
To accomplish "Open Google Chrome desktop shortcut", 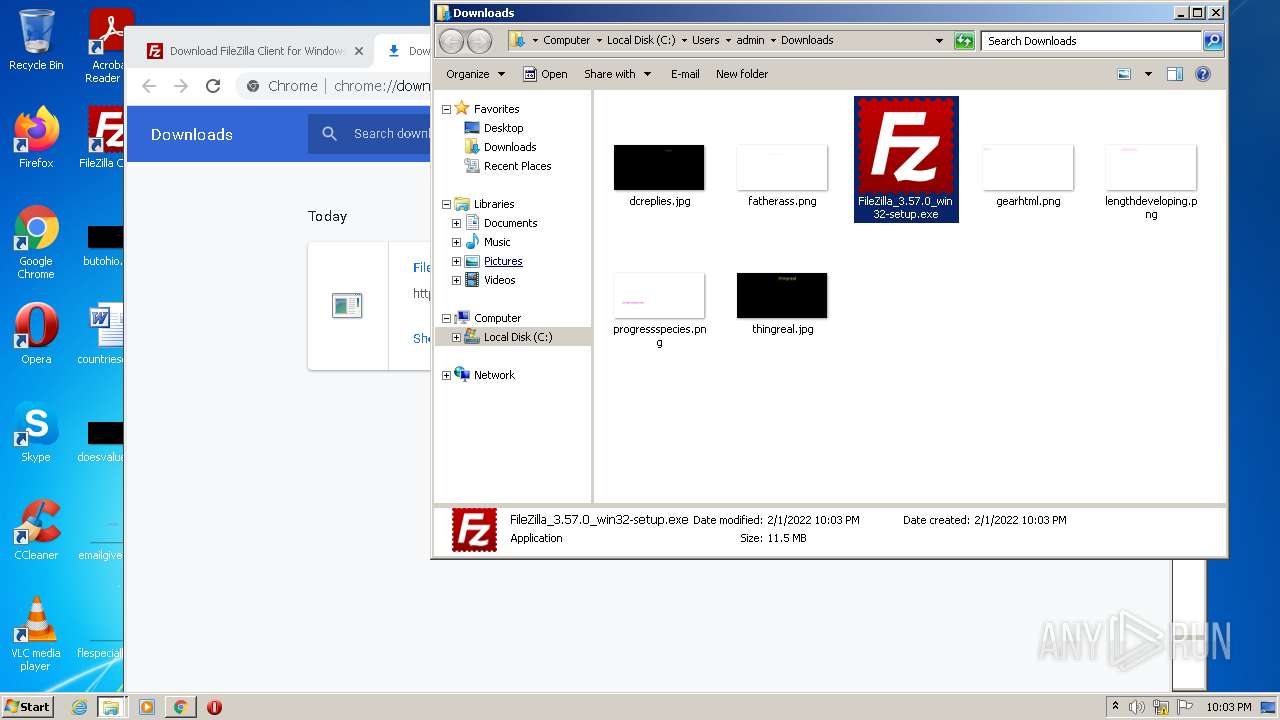I will click(36, 242).
